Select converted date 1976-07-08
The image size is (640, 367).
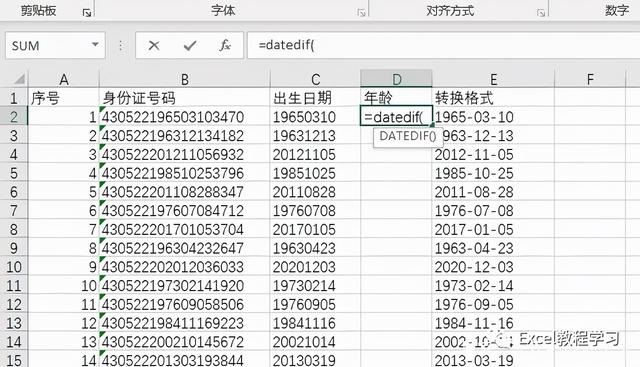(493, 211)
